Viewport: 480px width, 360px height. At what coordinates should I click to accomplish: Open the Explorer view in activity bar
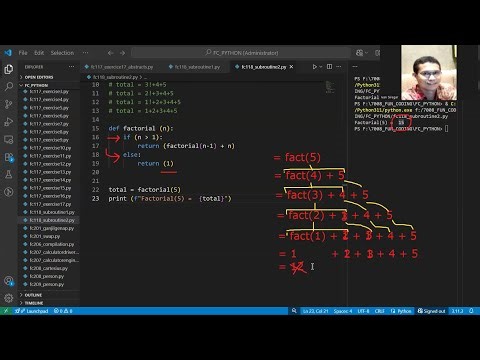9,69
